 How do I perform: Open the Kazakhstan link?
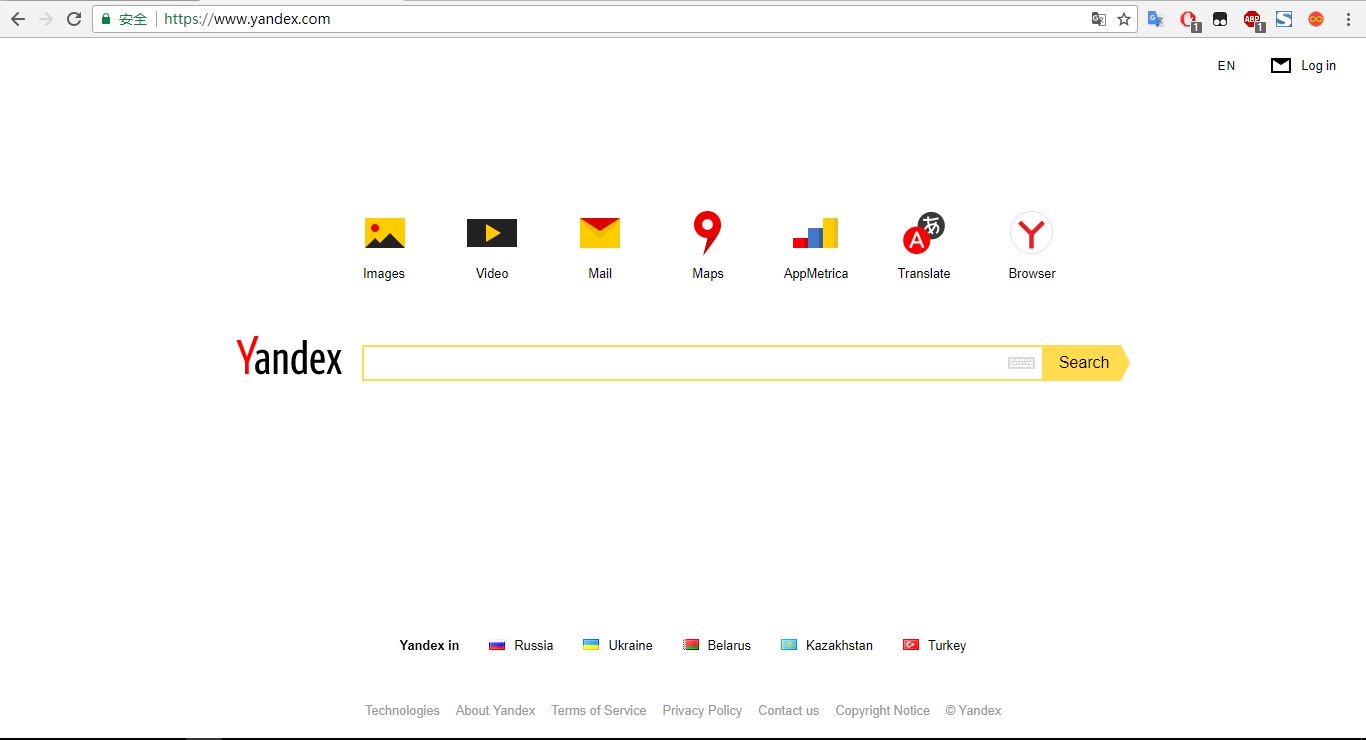[x=839, y=646]
